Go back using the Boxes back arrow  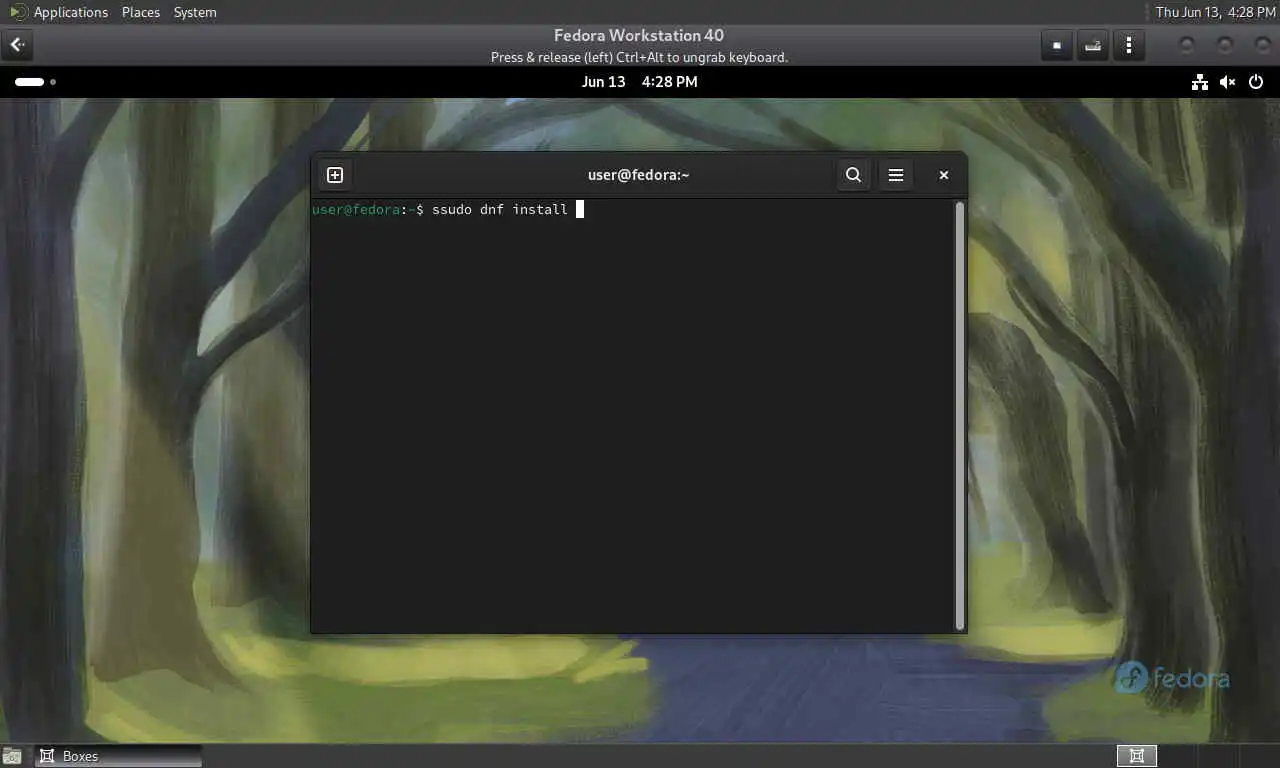point(17,45)
